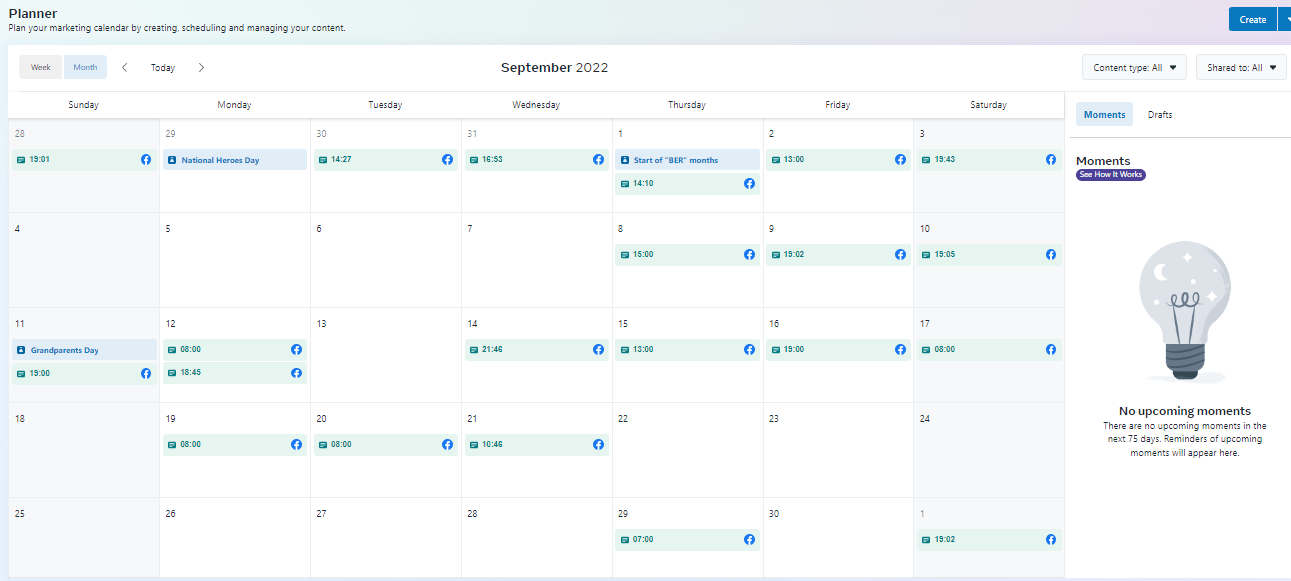Select September 5 day cell
1291x581 pixels.
pyautogui.click(x=235, y=260)
